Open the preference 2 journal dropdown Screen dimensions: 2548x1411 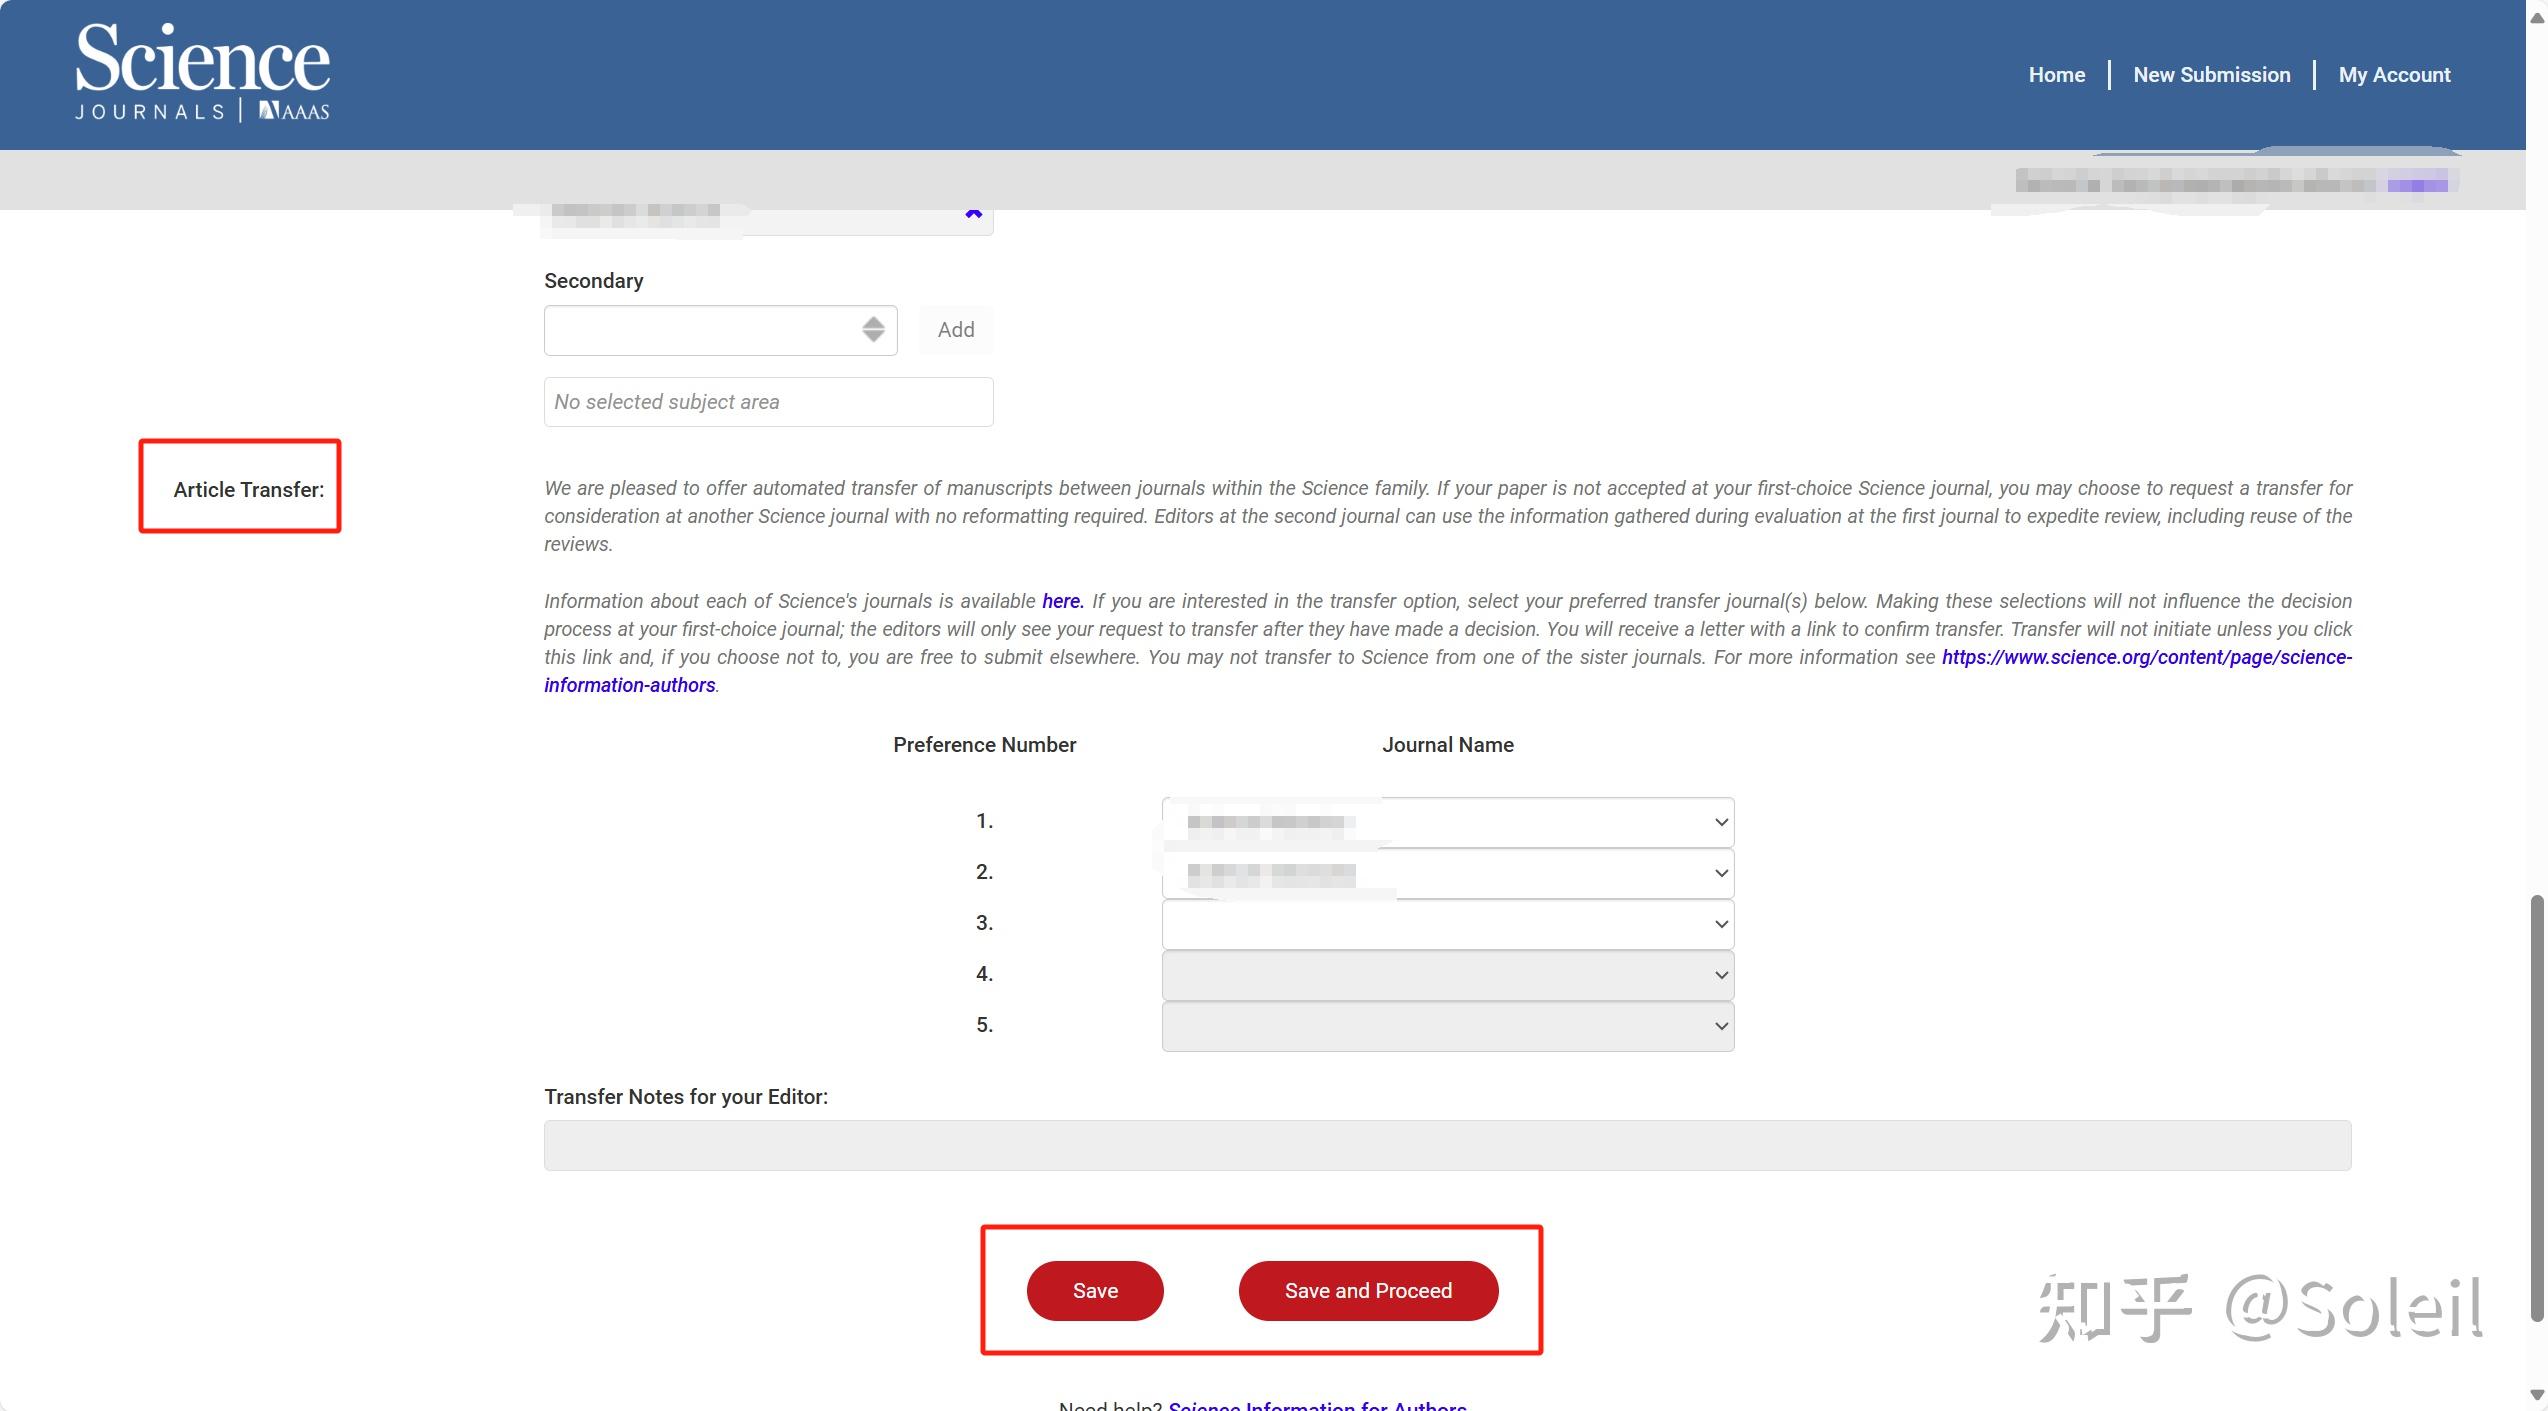coord(1447,873)
